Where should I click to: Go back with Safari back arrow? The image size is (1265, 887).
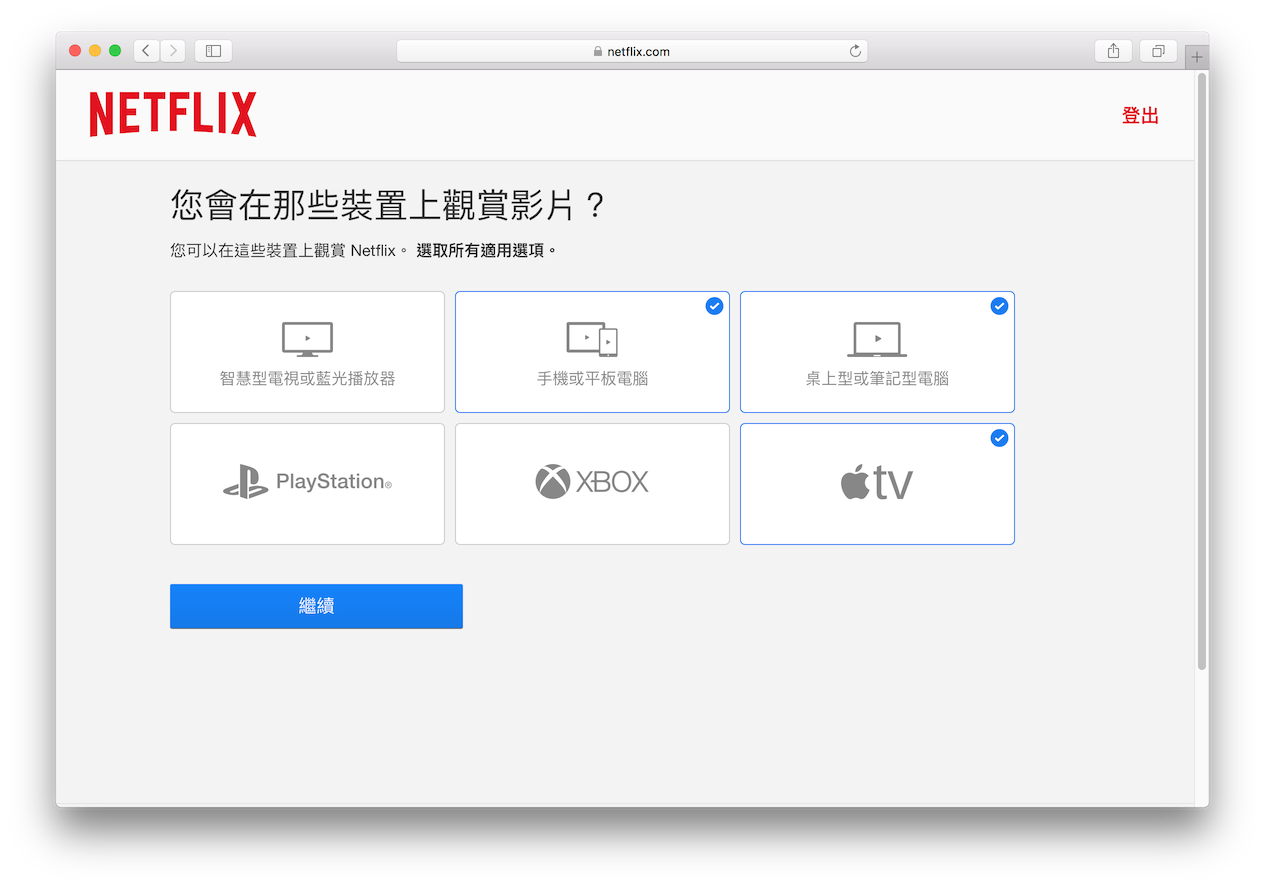click(147, 51)
